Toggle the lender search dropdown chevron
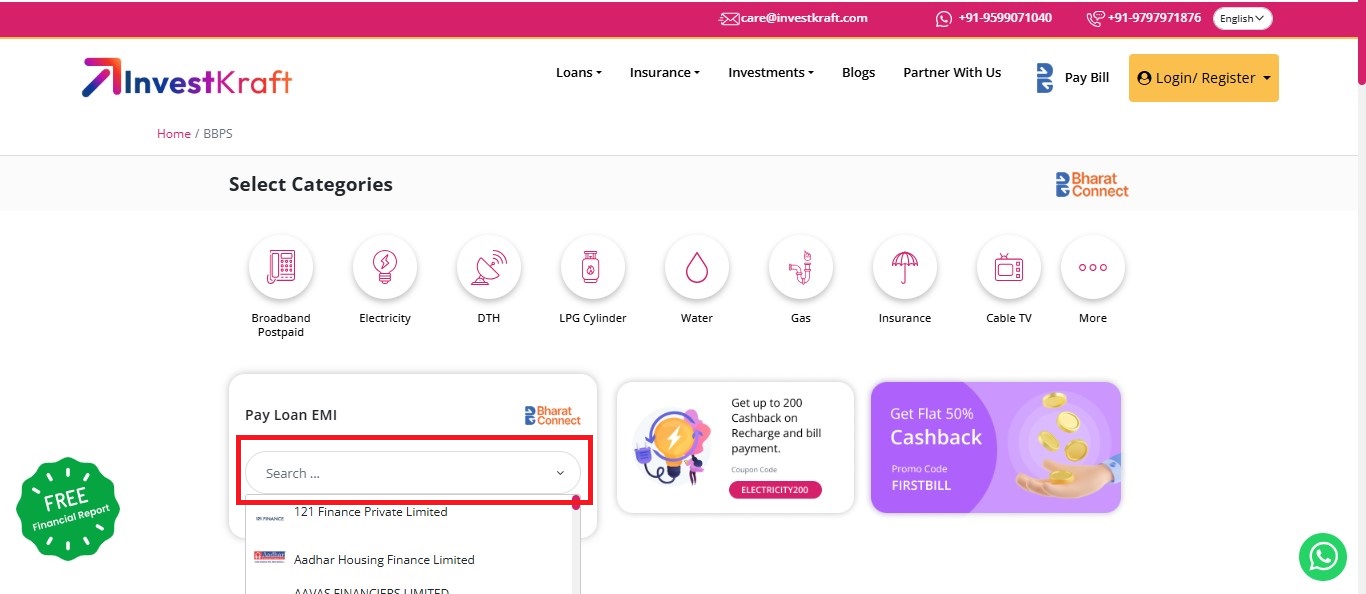 (560, 474)
